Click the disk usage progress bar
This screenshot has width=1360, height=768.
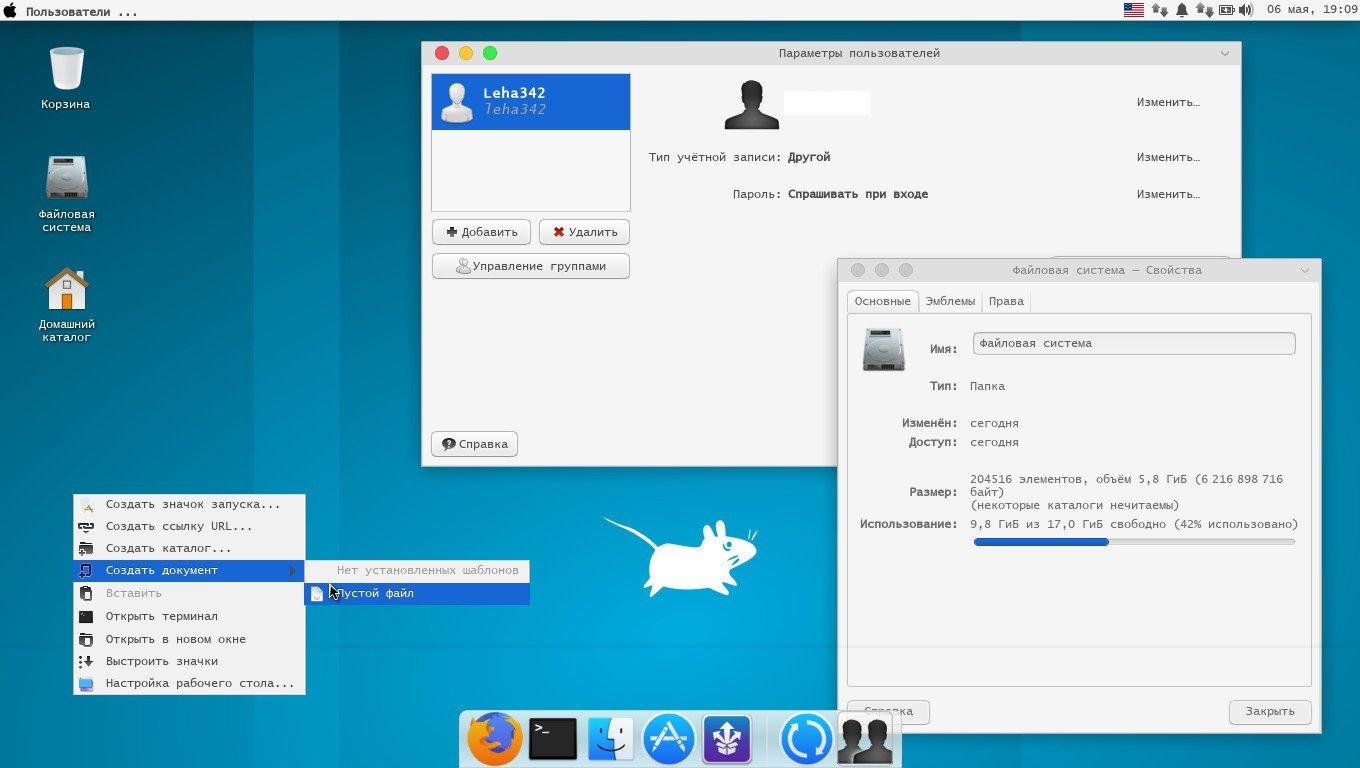(1133, 542)
